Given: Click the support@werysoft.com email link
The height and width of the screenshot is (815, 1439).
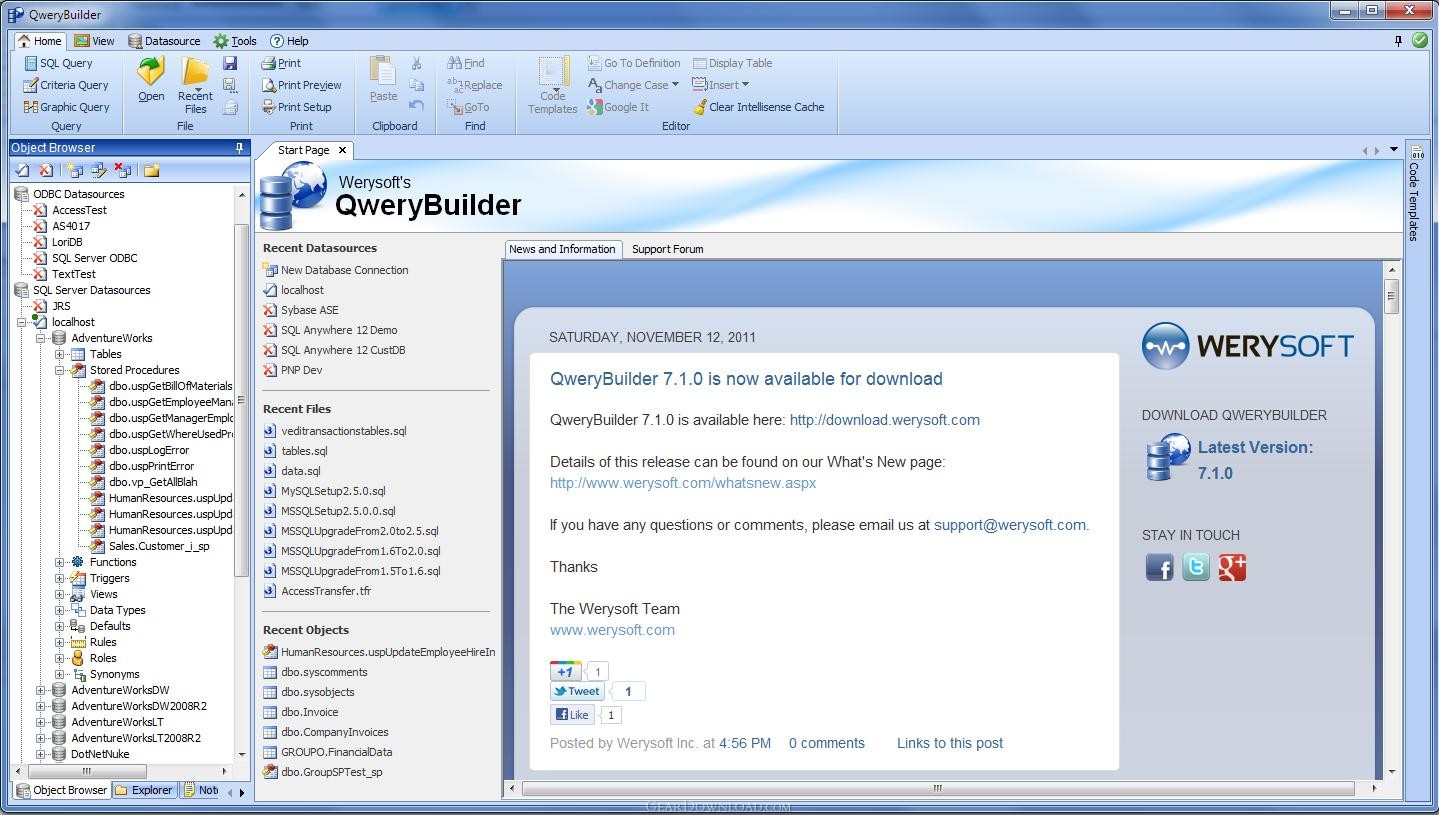Looking at the screenshot, I should (1010, 525).
